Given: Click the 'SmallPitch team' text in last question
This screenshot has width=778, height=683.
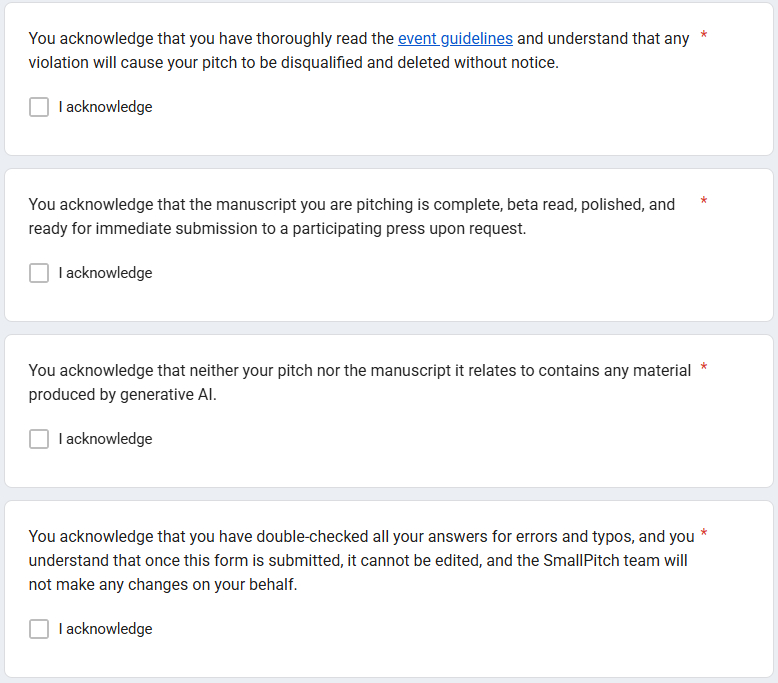Looking at the screenshot, I should tap(602, 561).
